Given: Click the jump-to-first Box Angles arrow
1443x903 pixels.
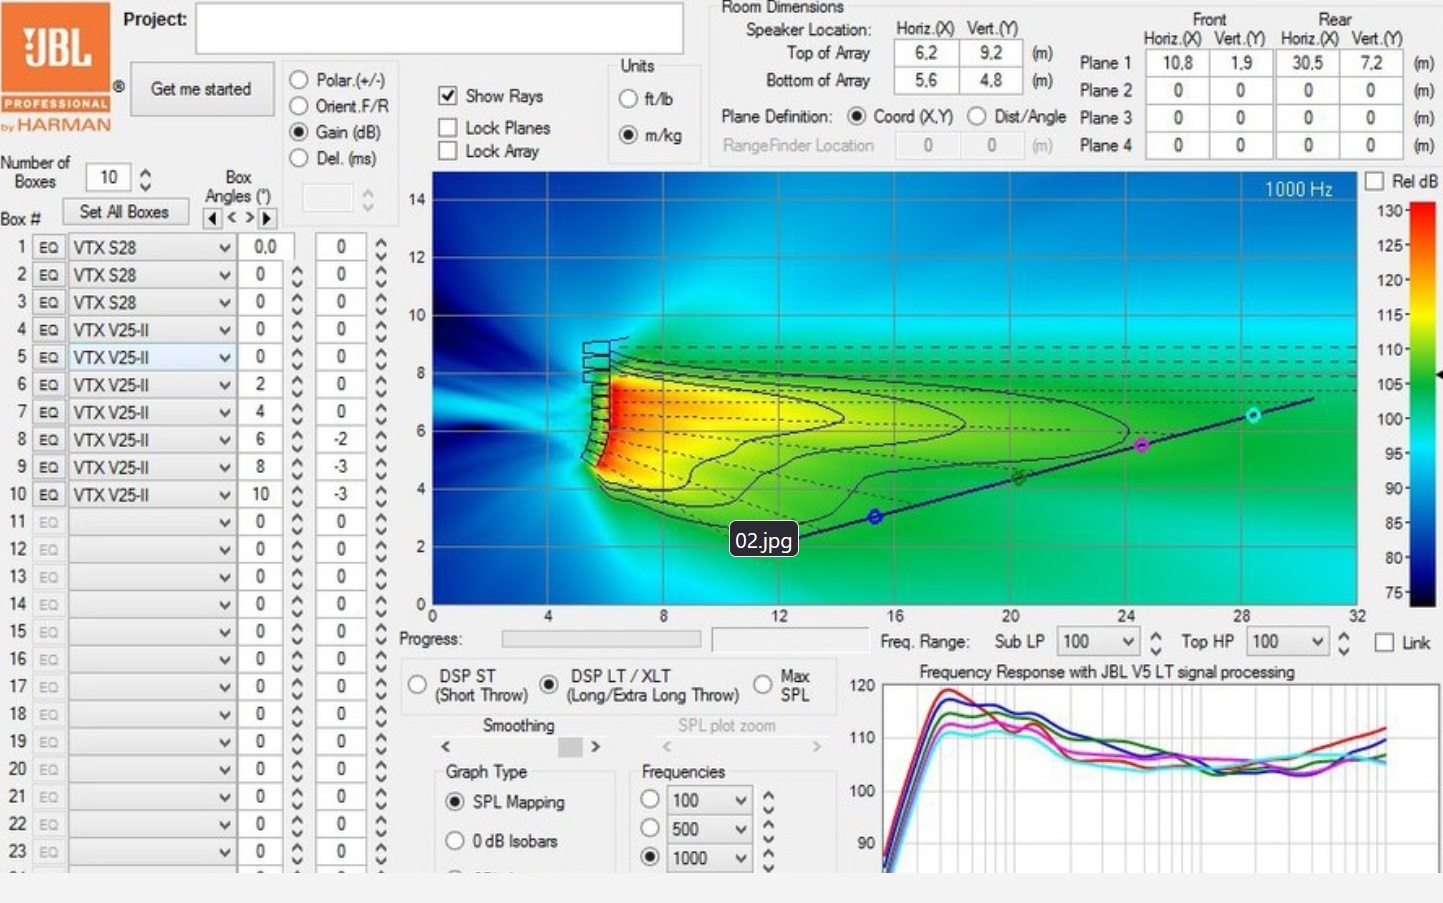Looking at the screenshot, I should pos(212,218).
